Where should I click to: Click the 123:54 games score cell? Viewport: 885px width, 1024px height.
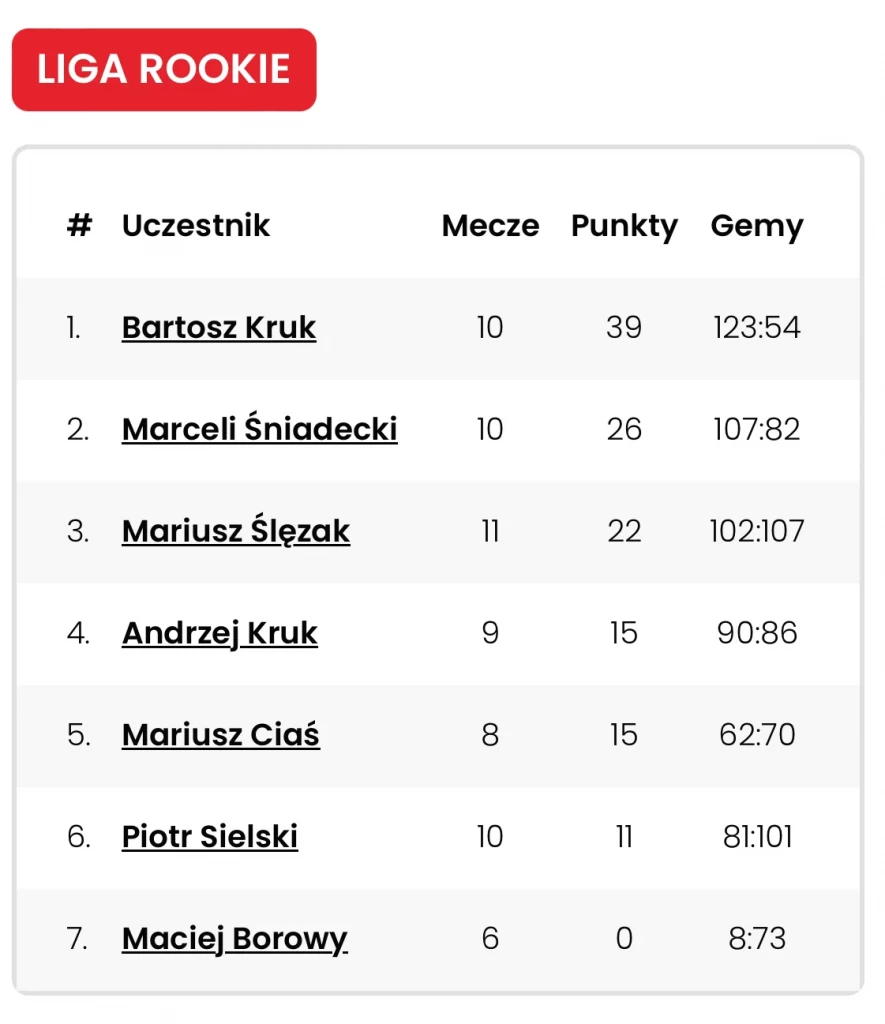click(757, 327)
